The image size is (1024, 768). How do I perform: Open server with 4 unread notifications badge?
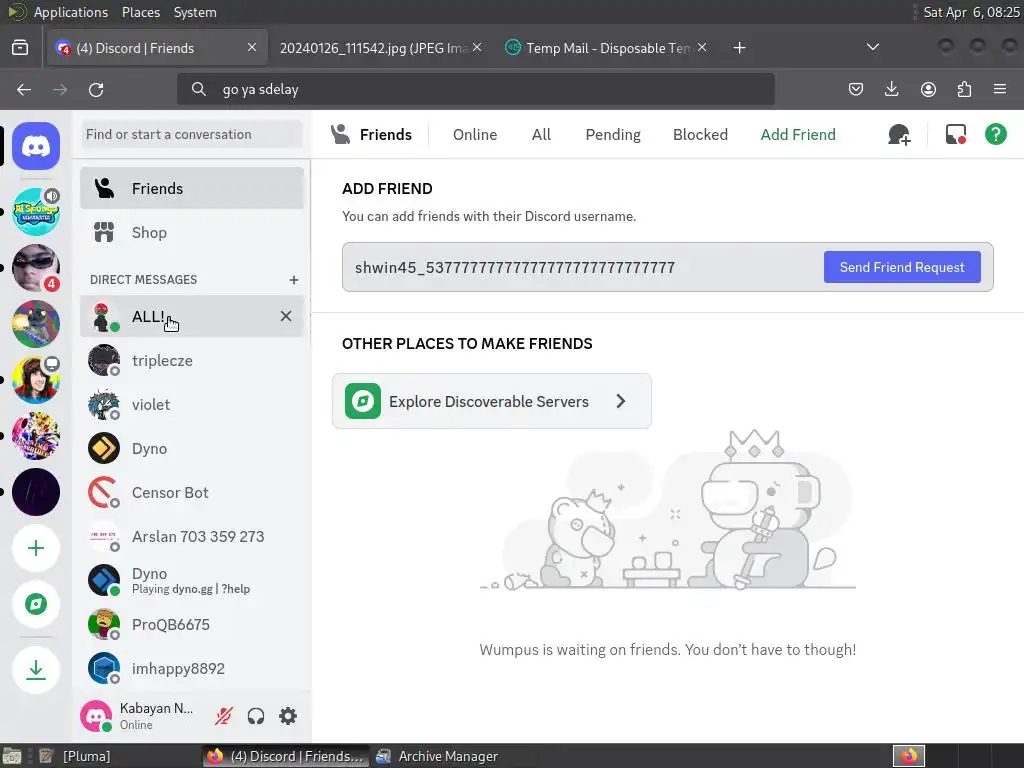click(36, 268)
